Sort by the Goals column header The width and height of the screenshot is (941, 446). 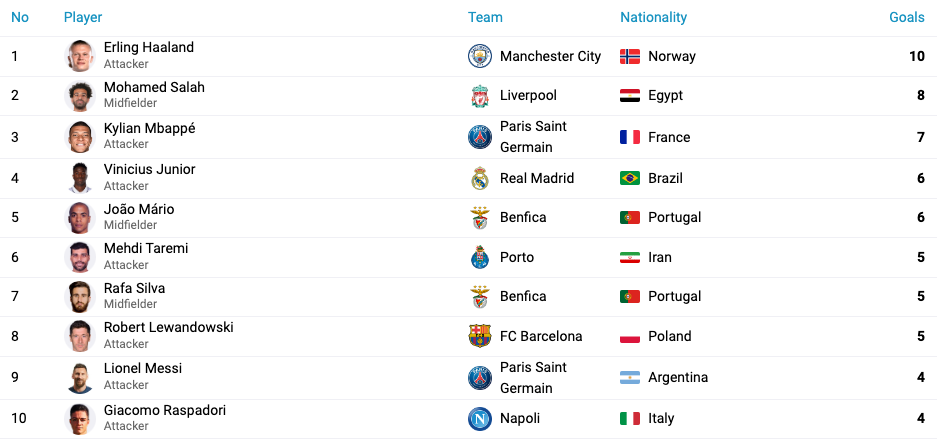coord(906,17)
